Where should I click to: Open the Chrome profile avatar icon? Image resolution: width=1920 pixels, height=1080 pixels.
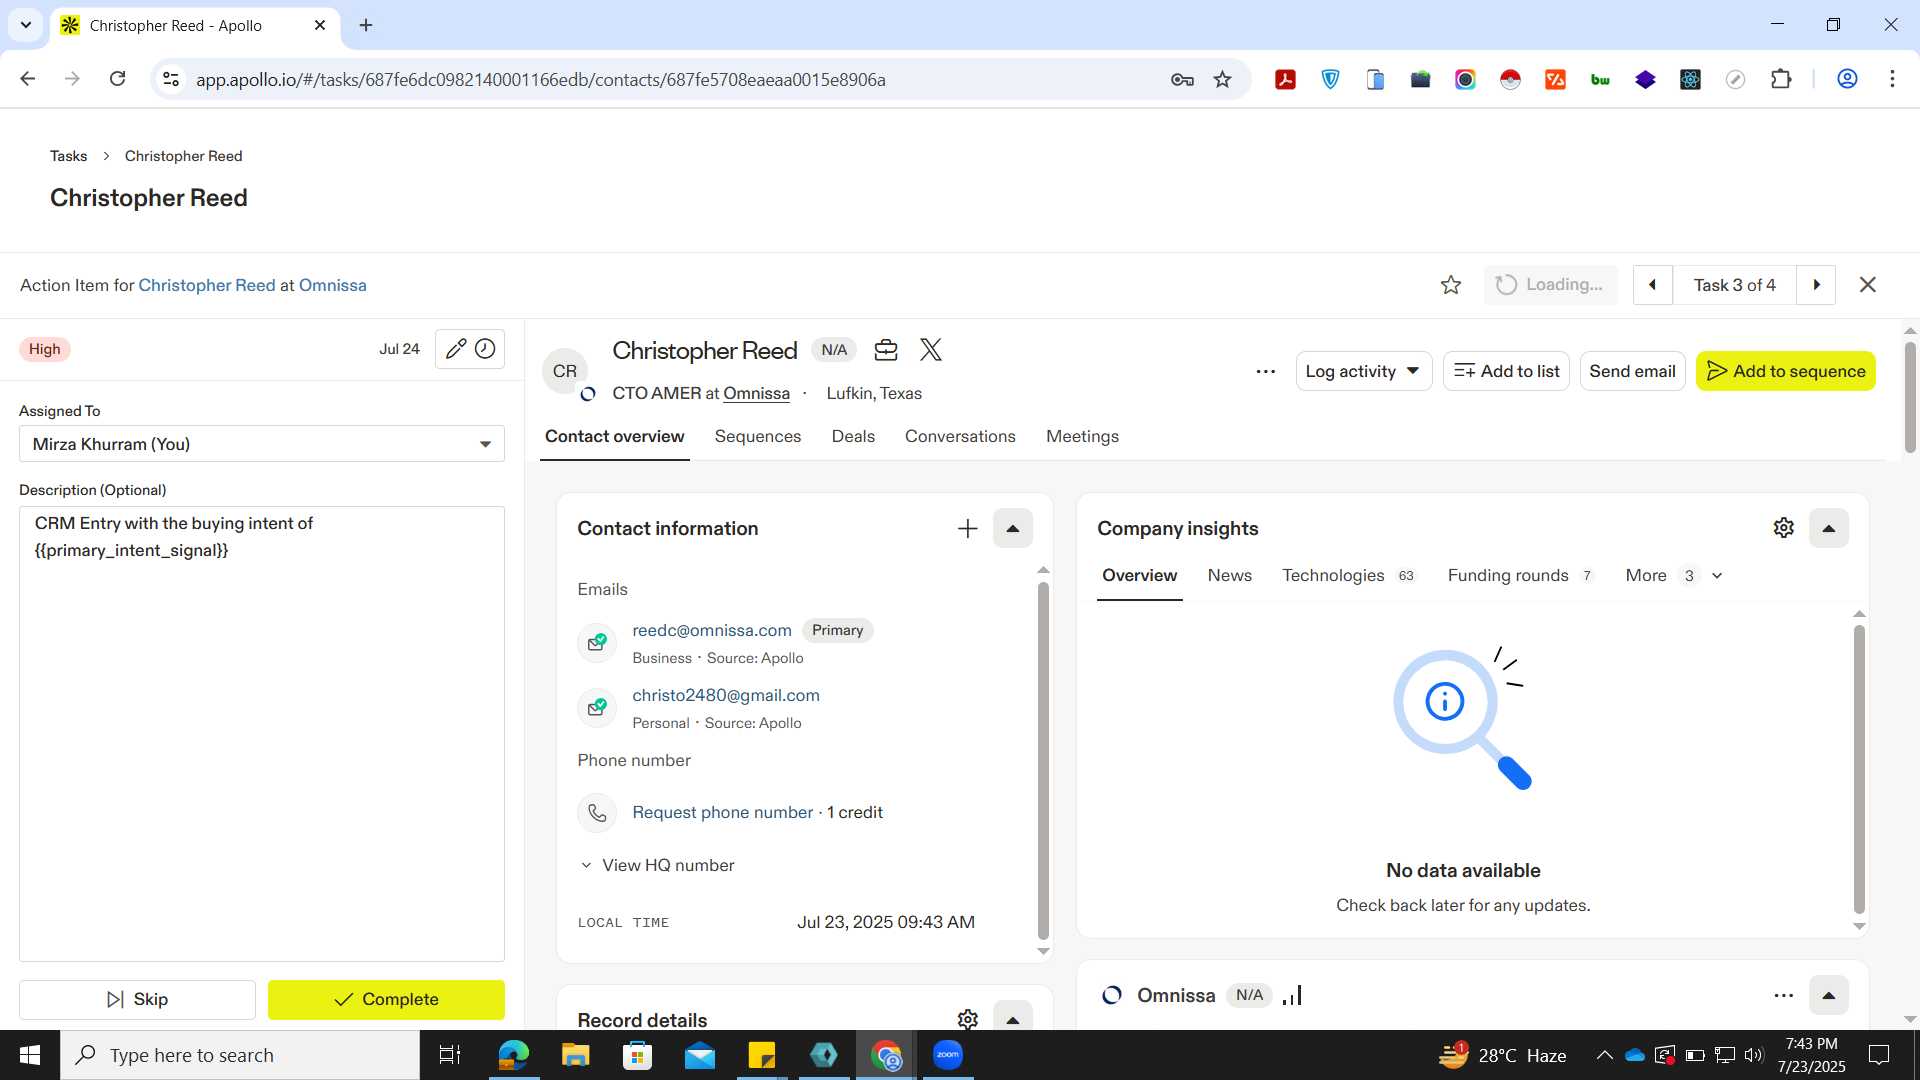click(1847, 79)
